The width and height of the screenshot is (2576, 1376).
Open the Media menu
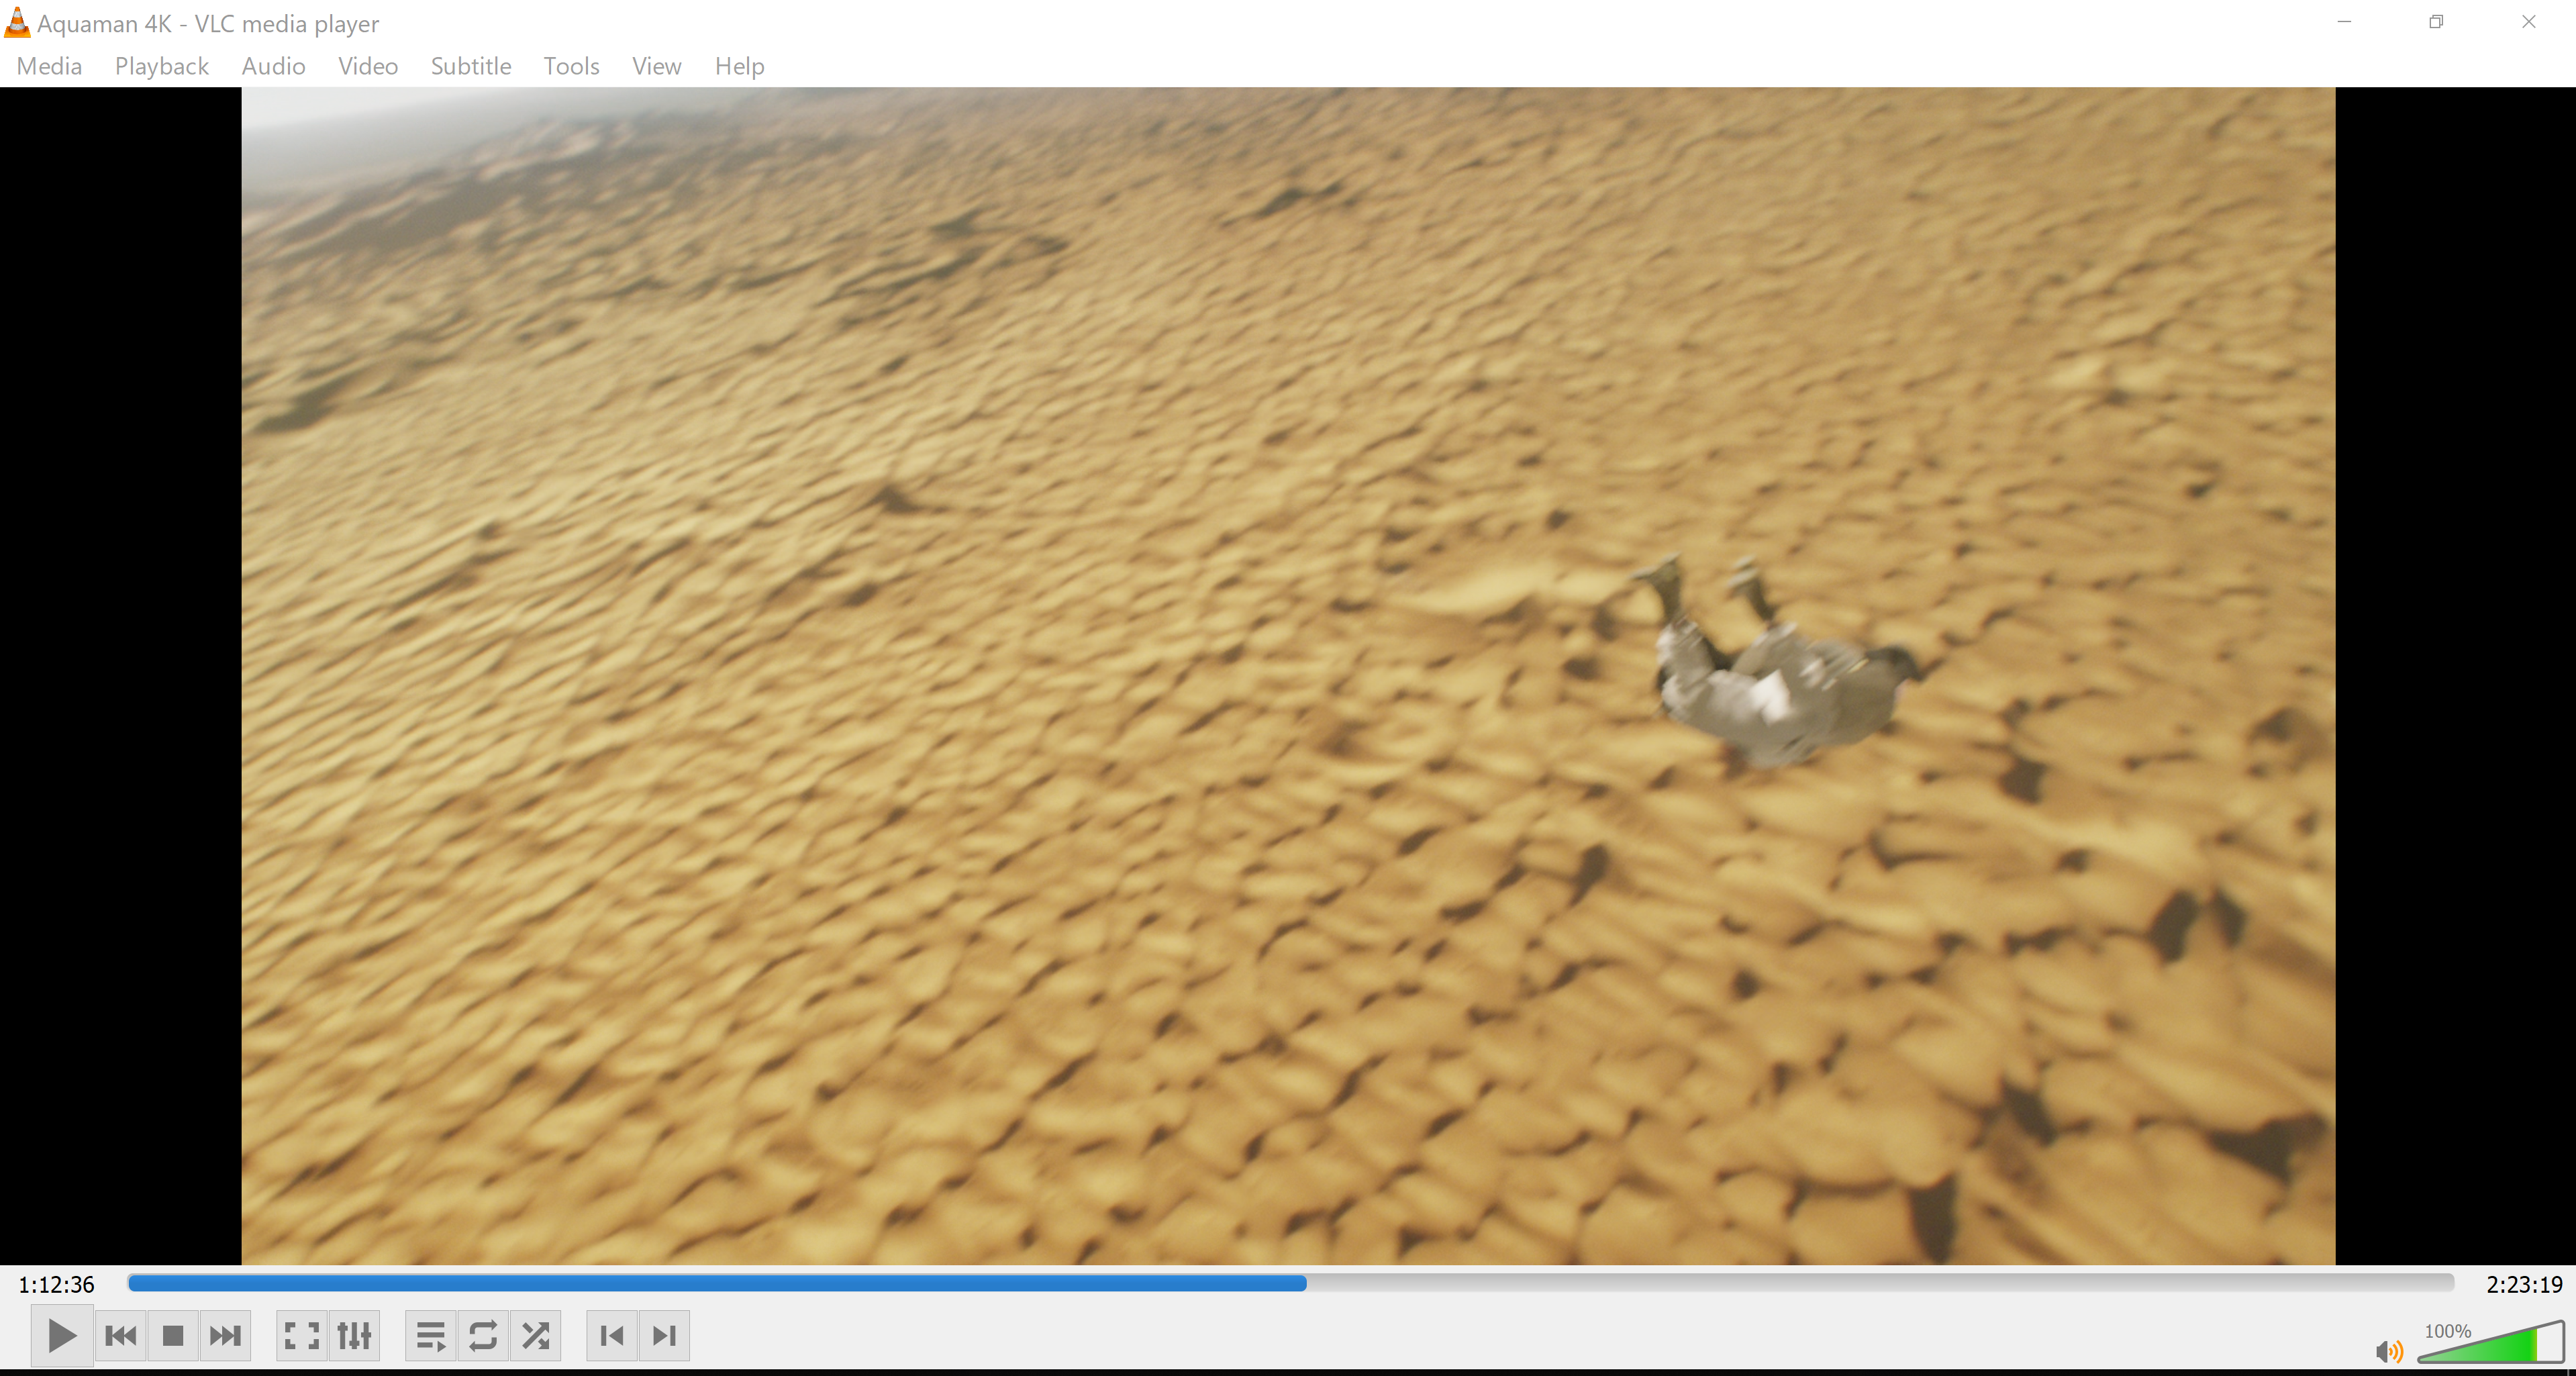point(49,66)
